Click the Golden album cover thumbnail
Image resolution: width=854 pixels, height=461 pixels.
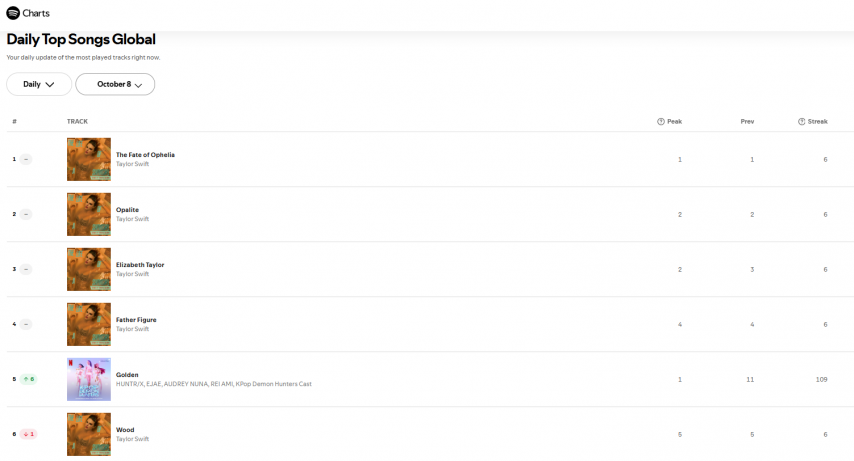(x=89, y=379)
